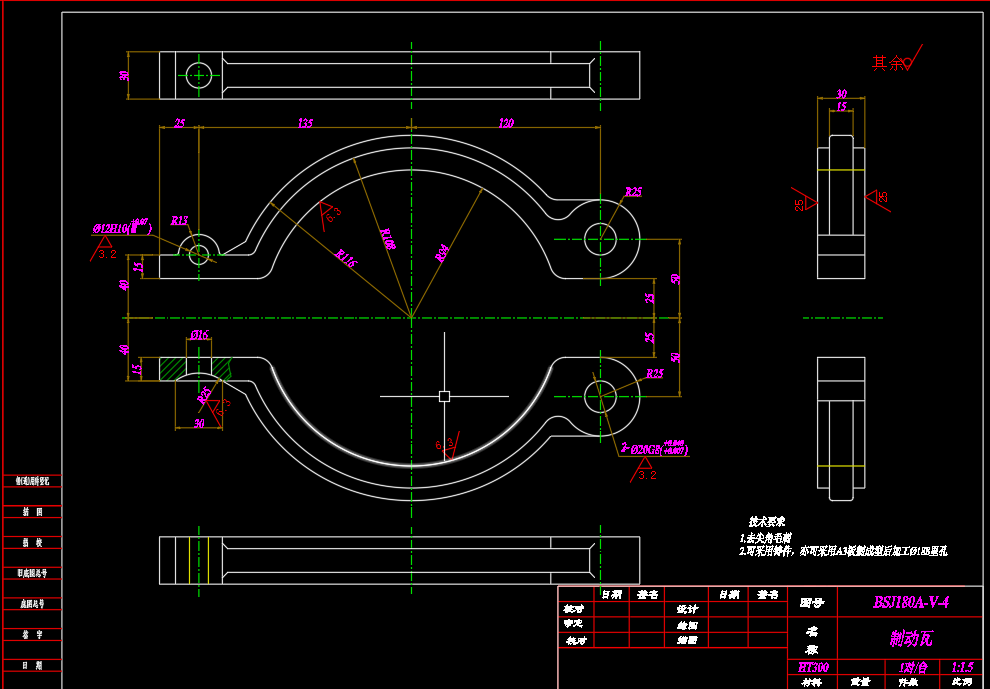Click quantity value 1对/台
Screen dimensions: 990x689
[x=914, y=668]
